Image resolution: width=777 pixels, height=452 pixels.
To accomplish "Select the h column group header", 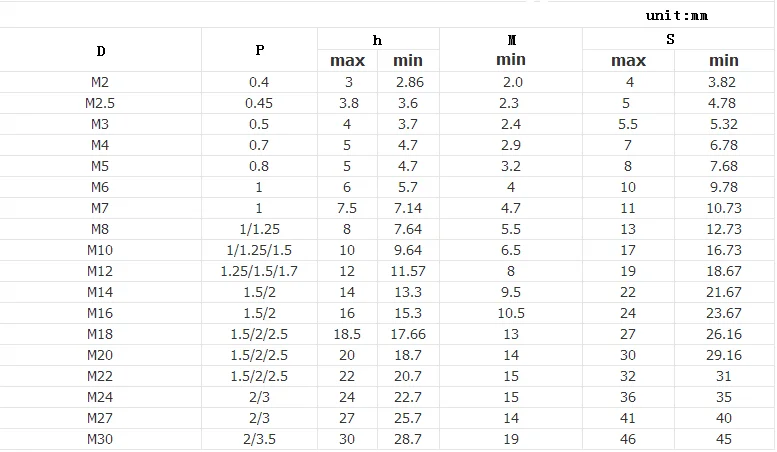I will click(x=377, y=40).
